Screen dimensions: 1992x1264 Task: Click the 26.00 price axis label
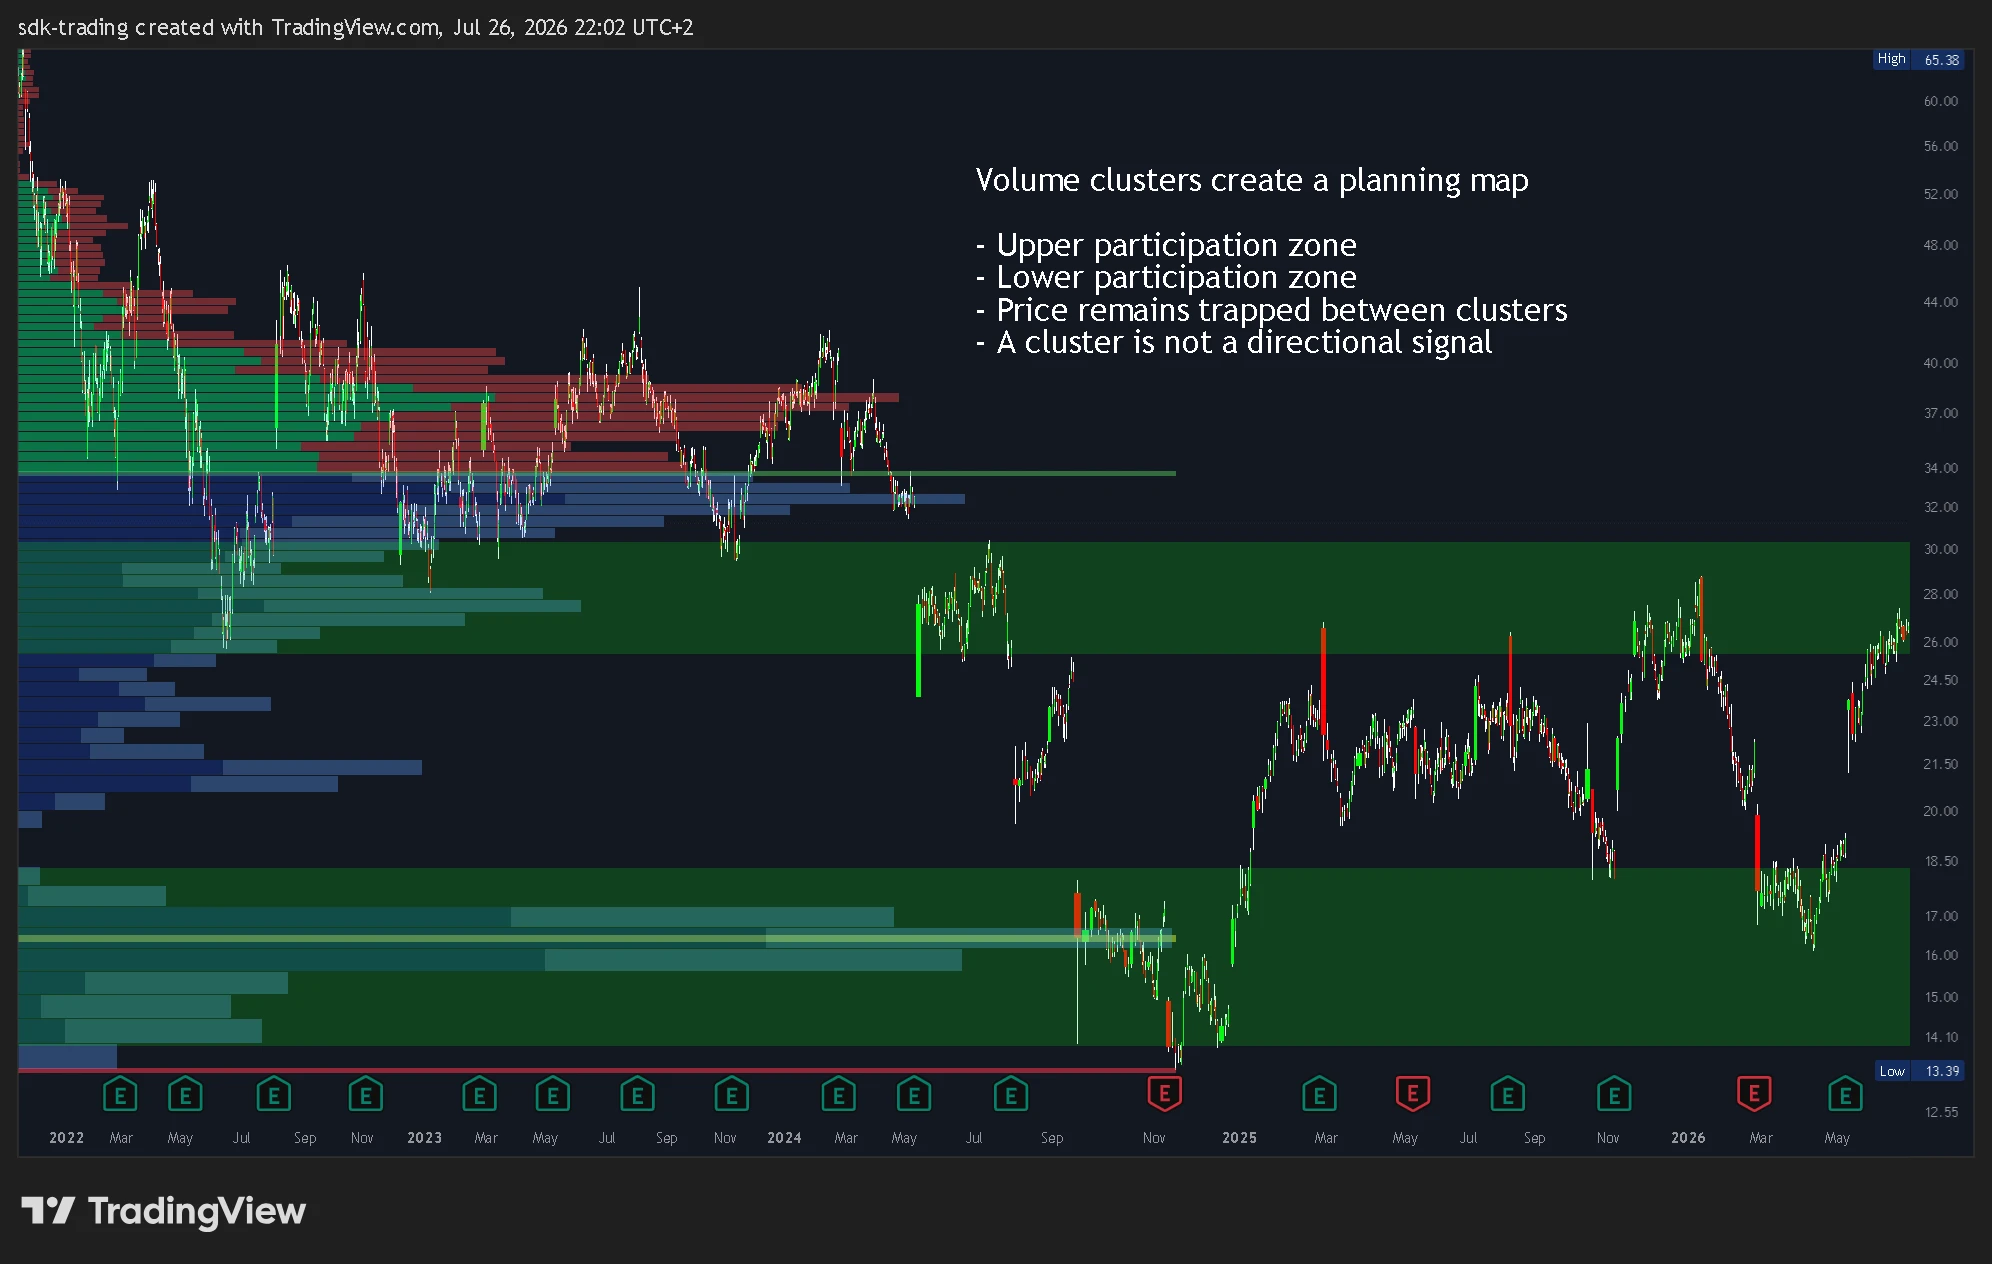point(1940,642)
